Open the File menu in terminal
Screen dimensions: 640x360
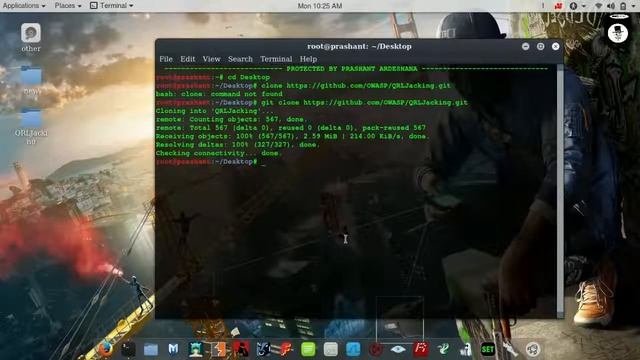[166, 59]
